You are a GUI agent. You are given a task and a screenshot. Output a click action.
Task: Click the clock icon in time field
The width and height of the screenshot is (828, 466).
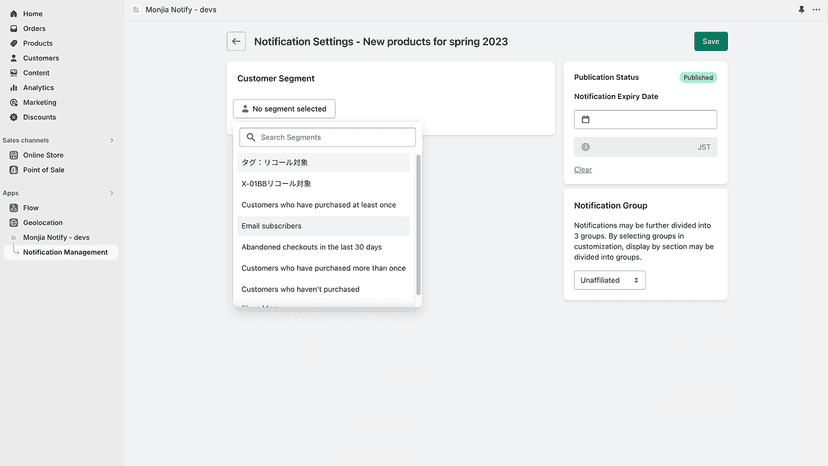tap(586, 147)
